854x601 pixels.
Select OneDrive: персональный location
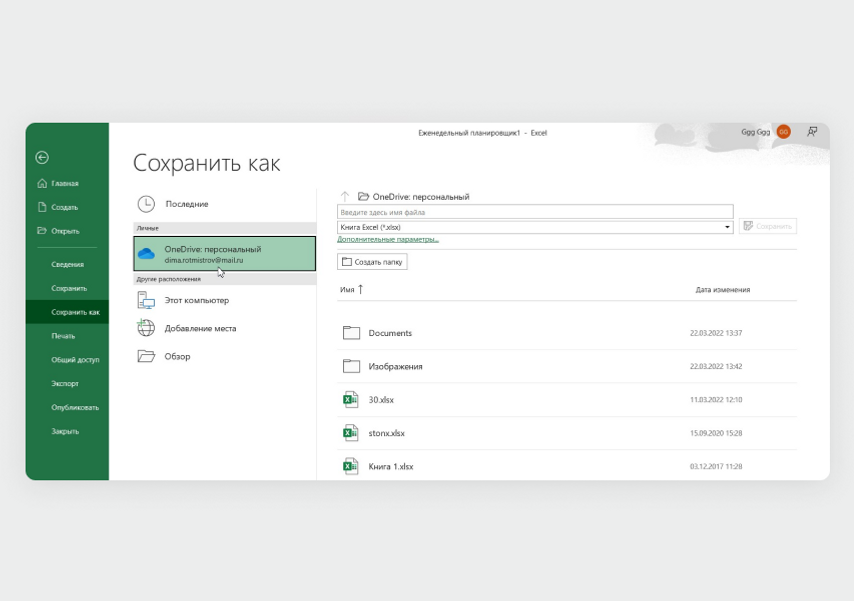click(x=224, y=253)
